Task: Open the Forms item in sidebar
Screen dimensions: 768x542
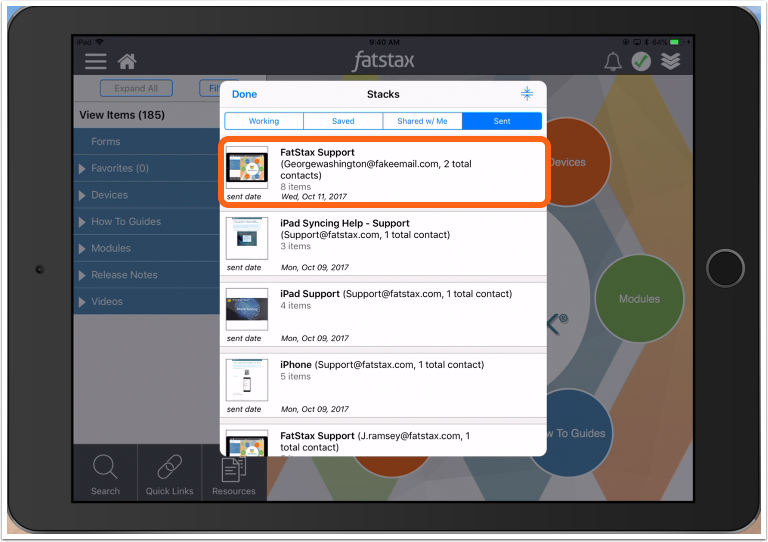Action: (x=146, y=141)
